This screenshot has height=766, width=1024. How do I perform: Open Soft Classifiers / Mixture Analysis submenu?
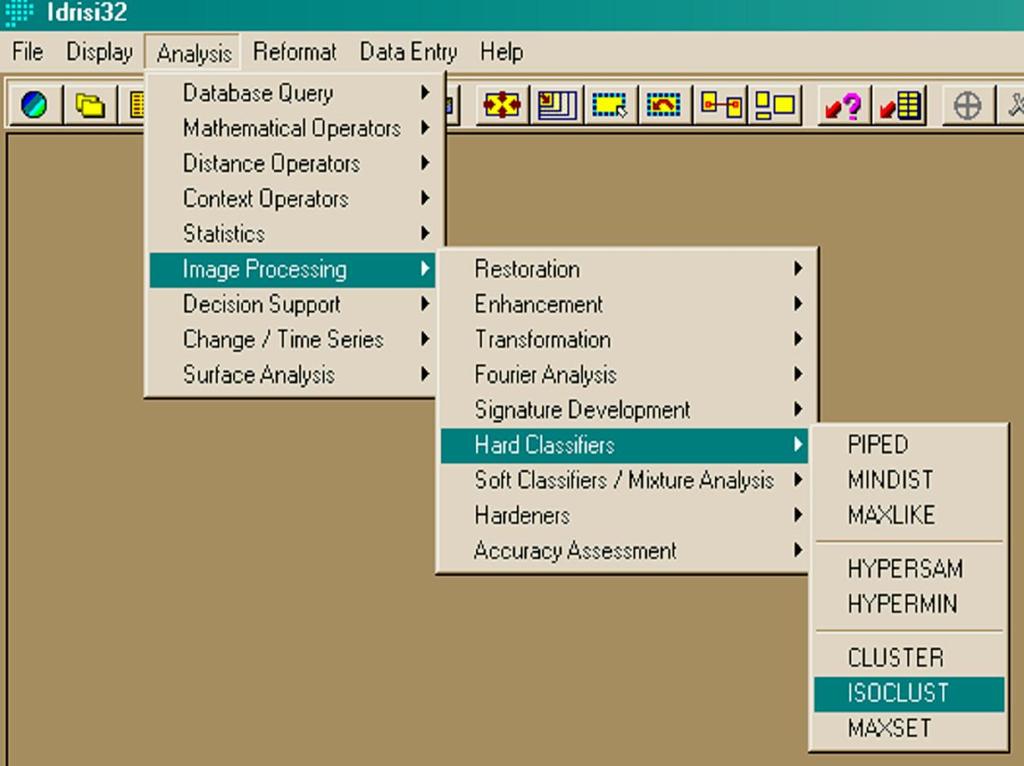[625, 481]
